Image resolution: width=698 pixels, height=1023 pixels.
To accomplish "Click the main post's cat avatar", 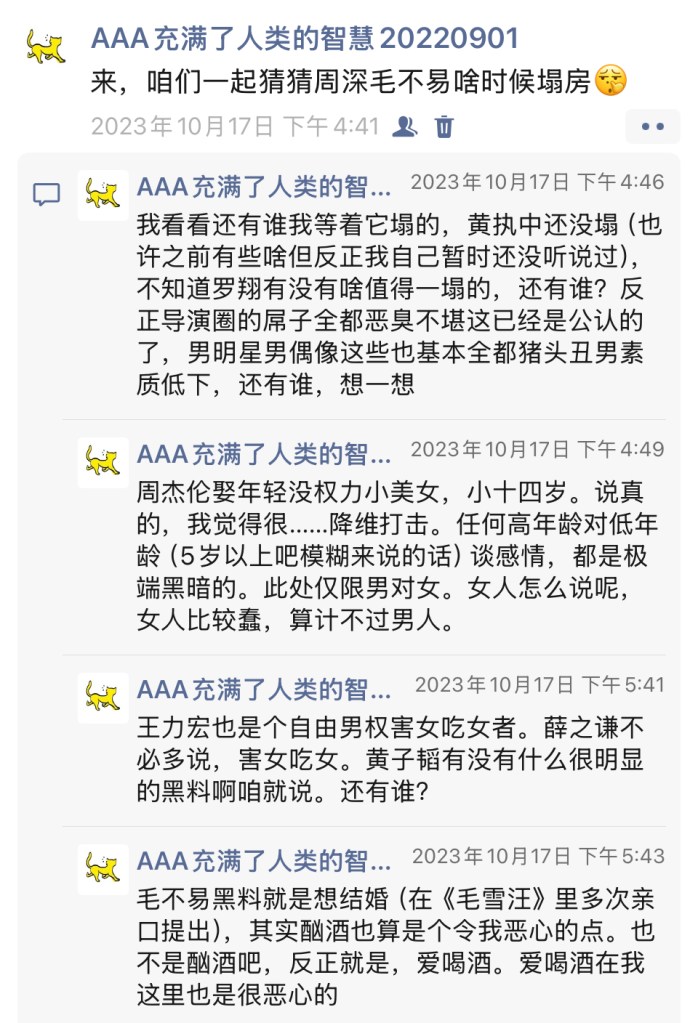I will (x=45, y=46).
